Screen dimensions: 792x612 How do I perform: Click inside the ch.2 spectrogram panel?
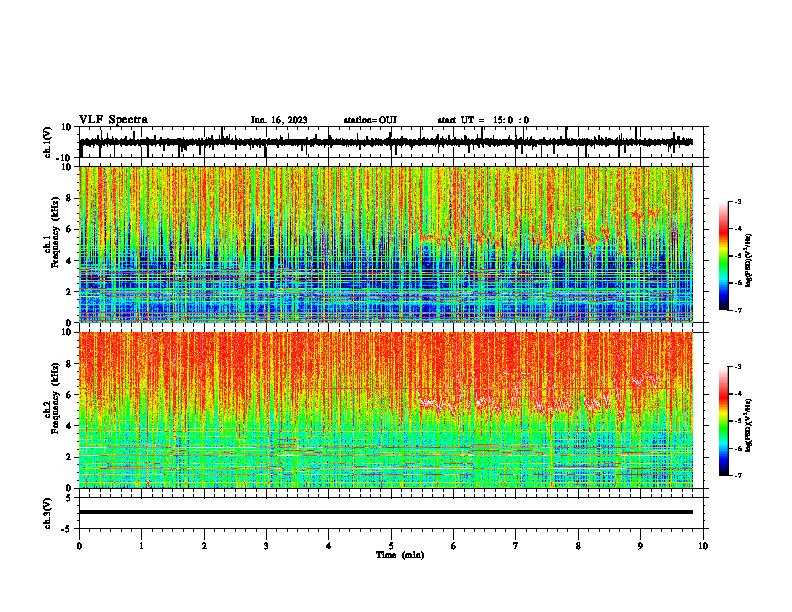coord(386,410)
